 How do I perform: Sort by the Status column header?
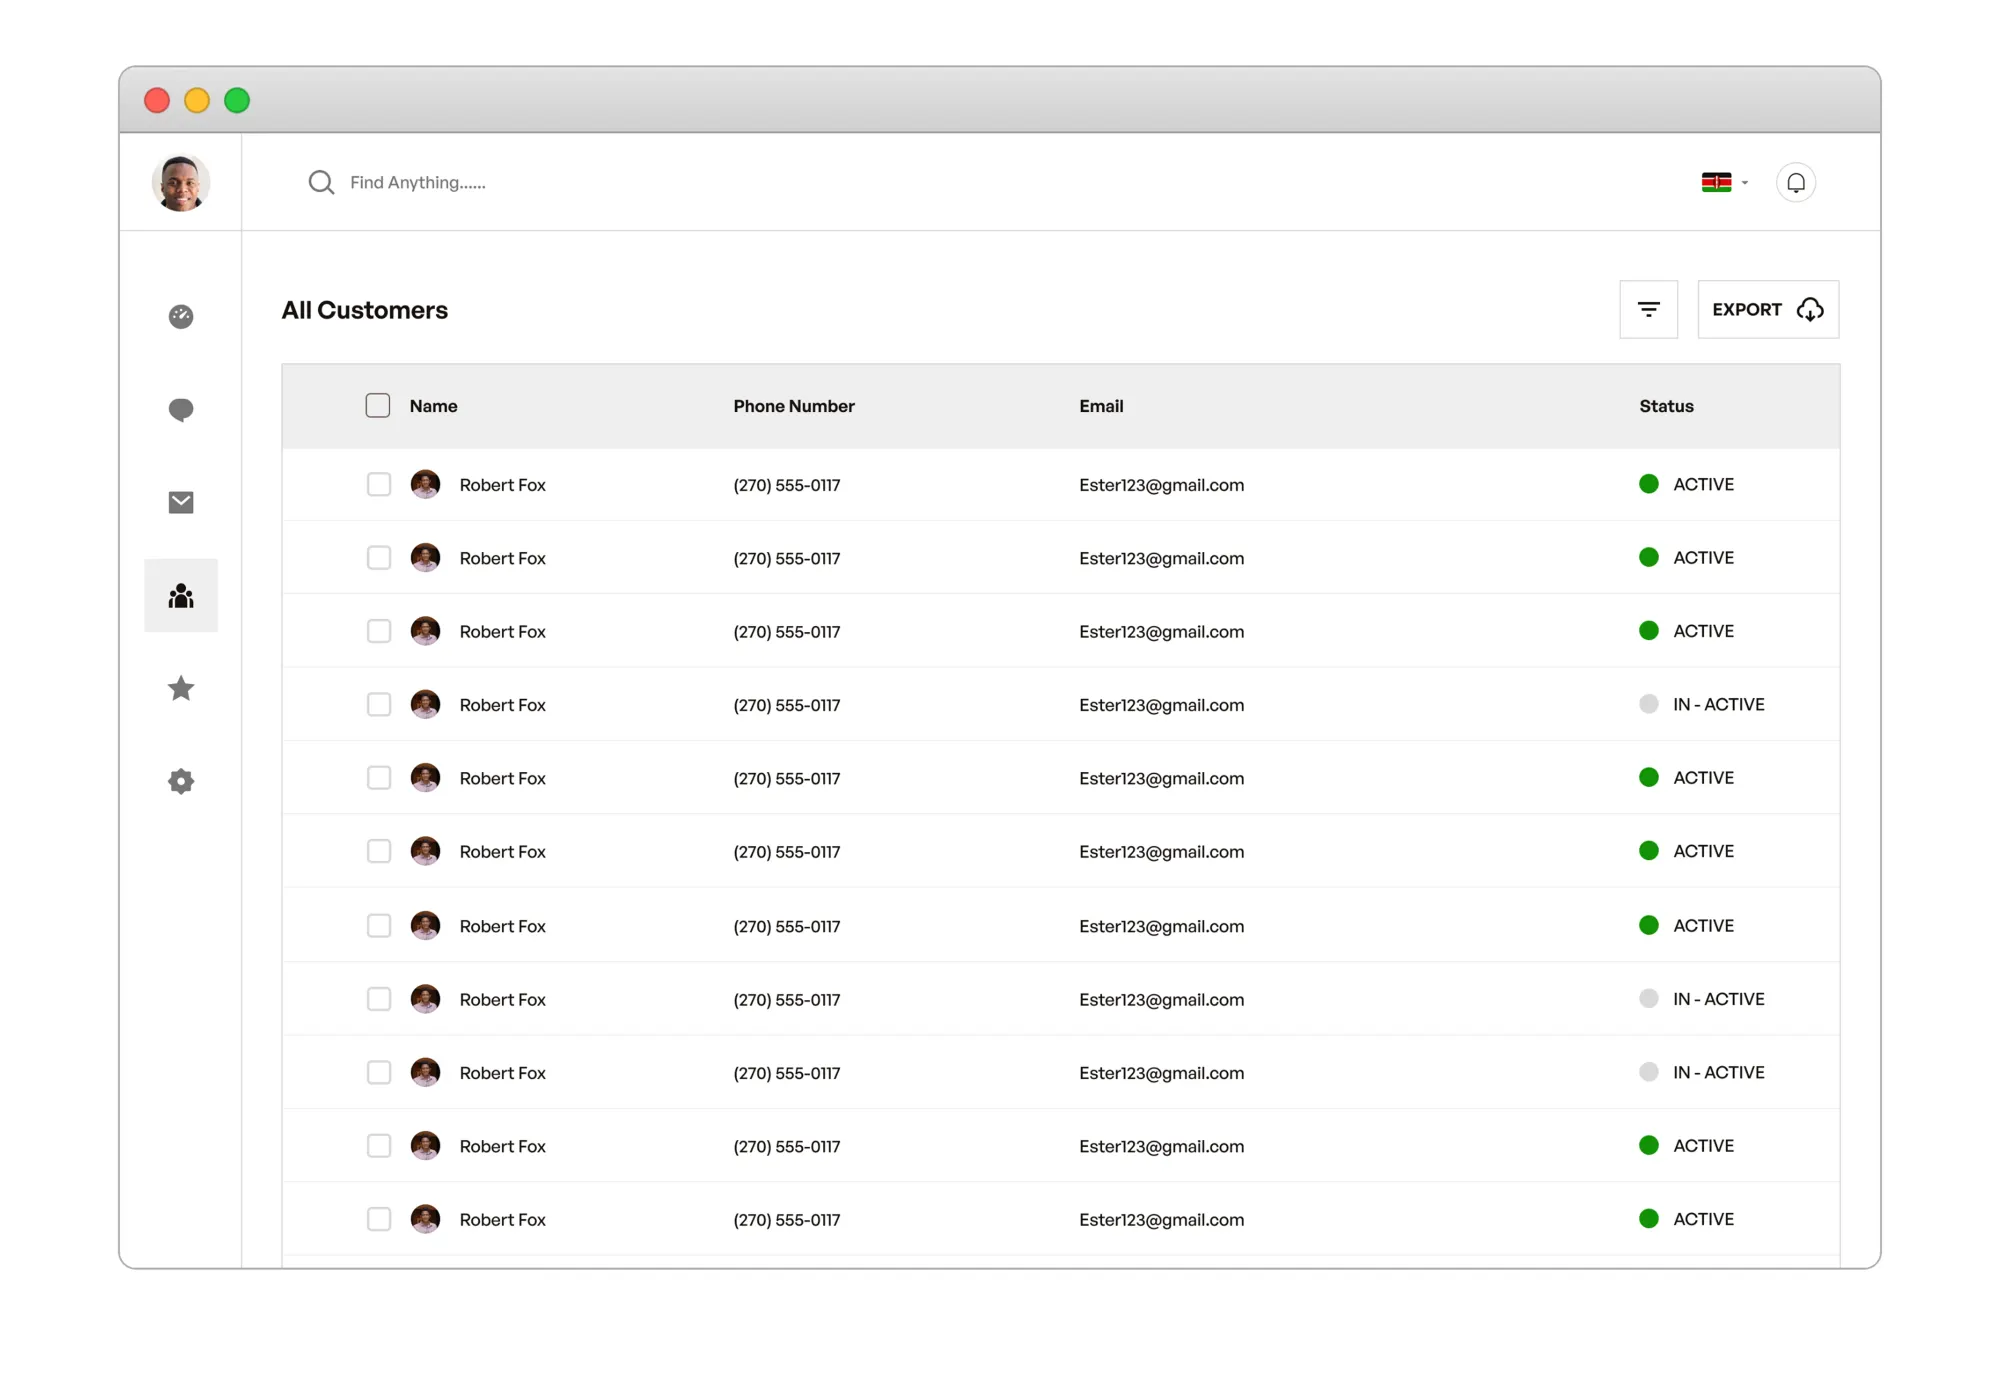pos(1666,406)
